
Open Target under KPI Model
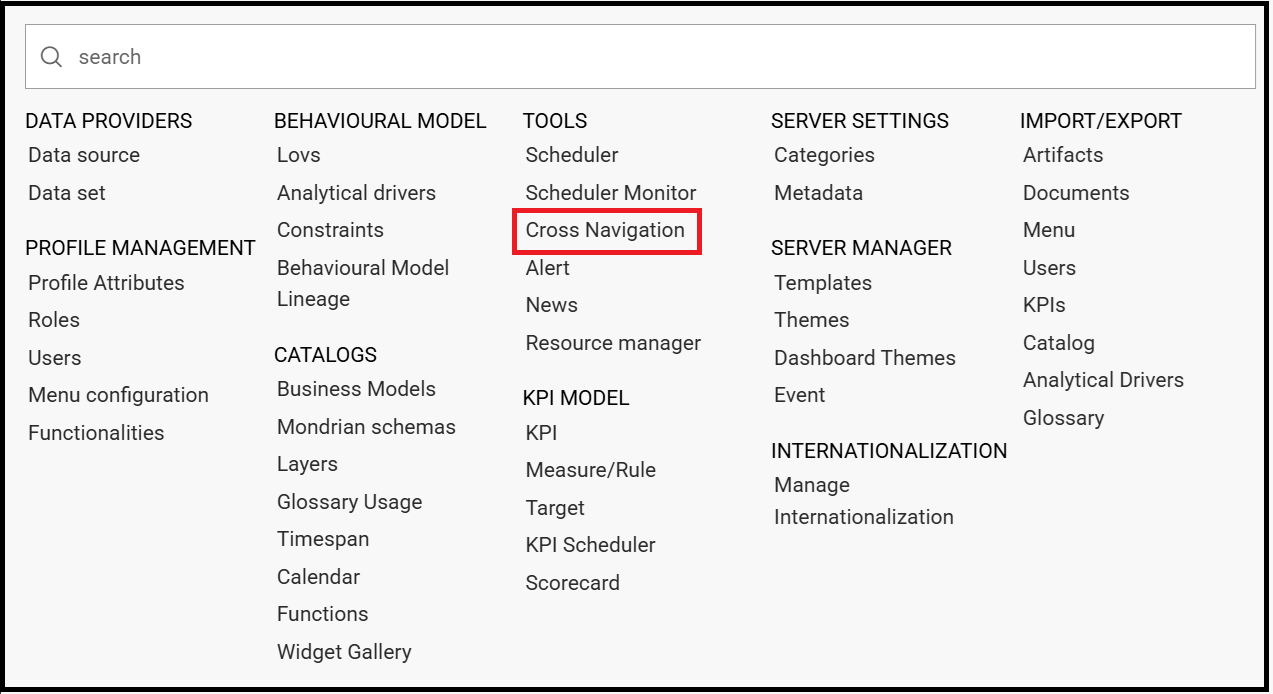click(x=555, y=508)
